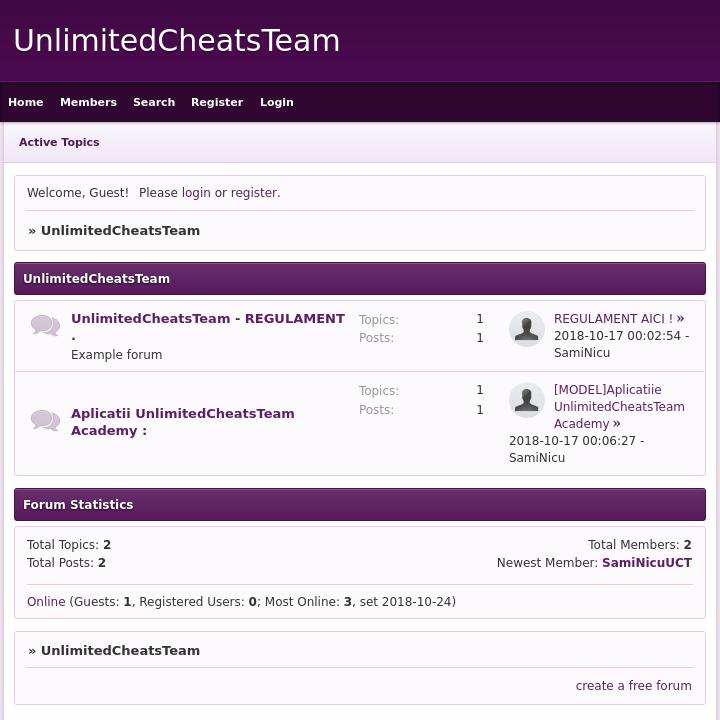Click the REGULAMENT forum speech bubble icon
Viewport: 720px width, 720px height.
[x=45, y=325]
